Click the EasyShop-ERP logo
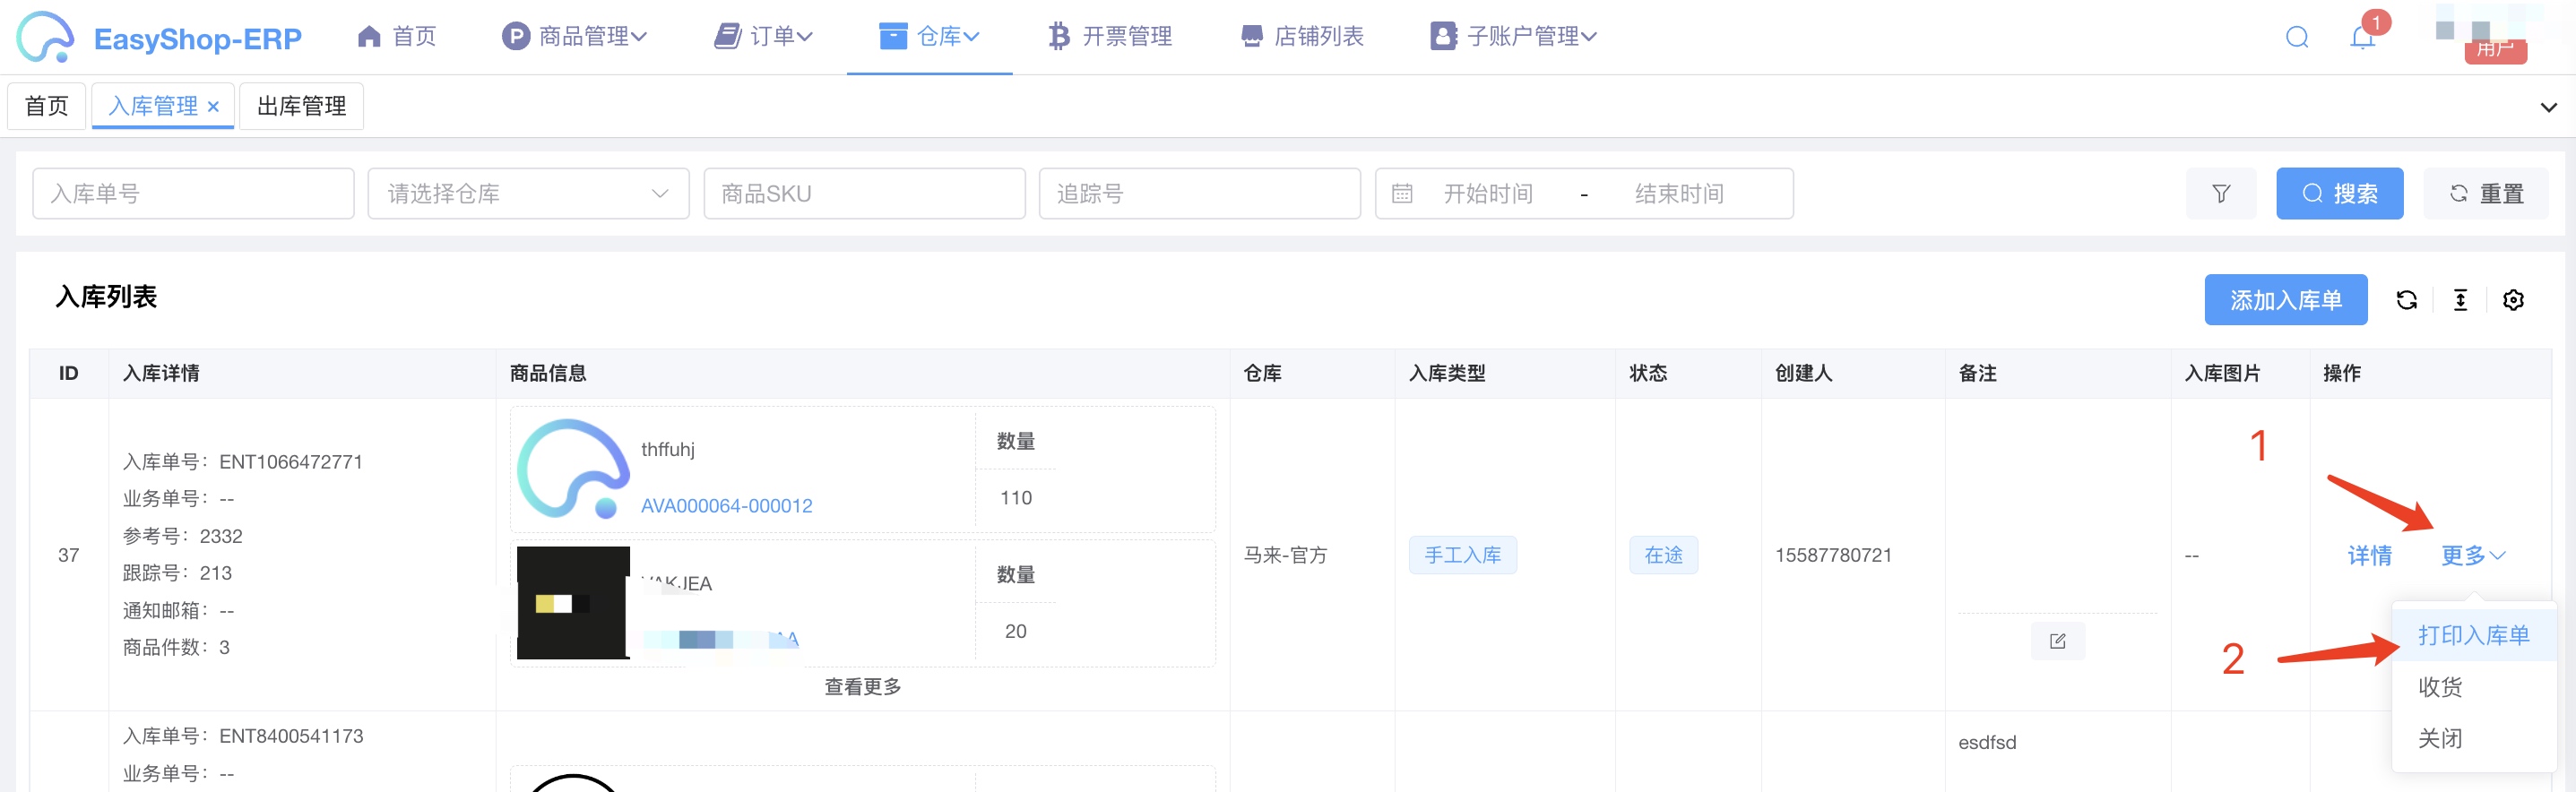This screenshot has height=792, width=2576. click(159, 37)
